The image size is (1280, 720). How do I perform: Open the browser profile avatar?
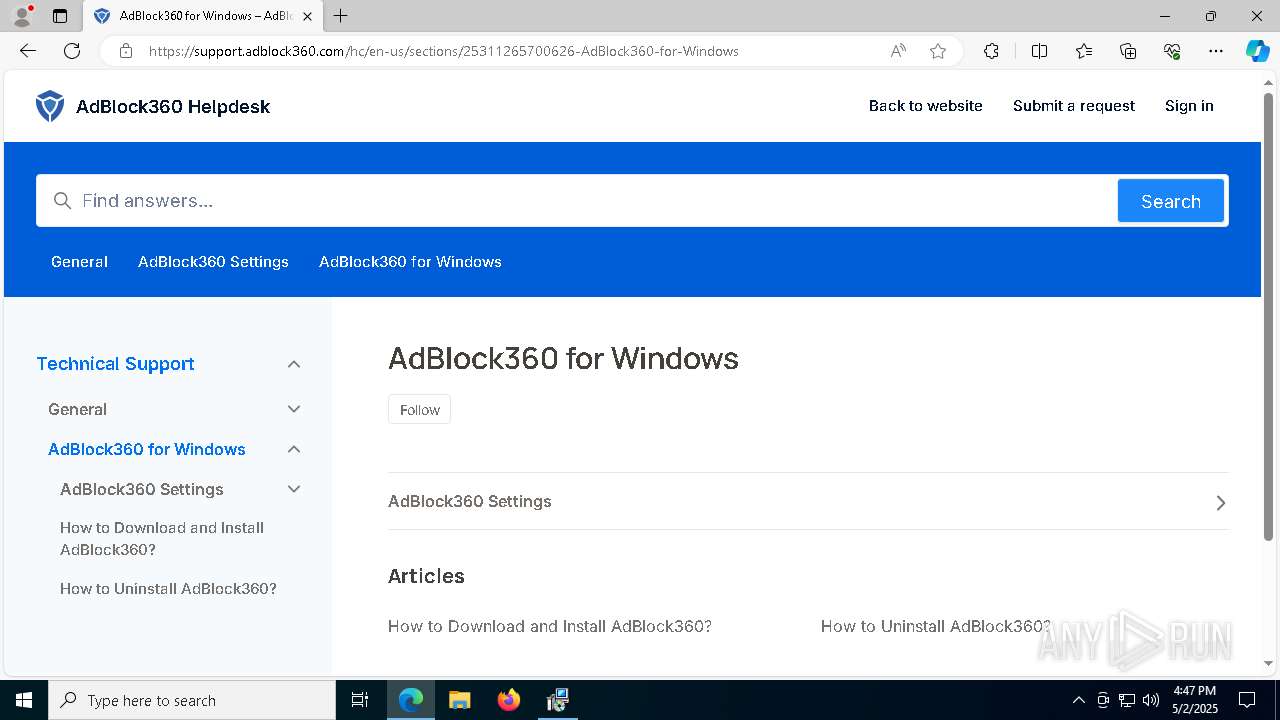(x=22, y=16)
